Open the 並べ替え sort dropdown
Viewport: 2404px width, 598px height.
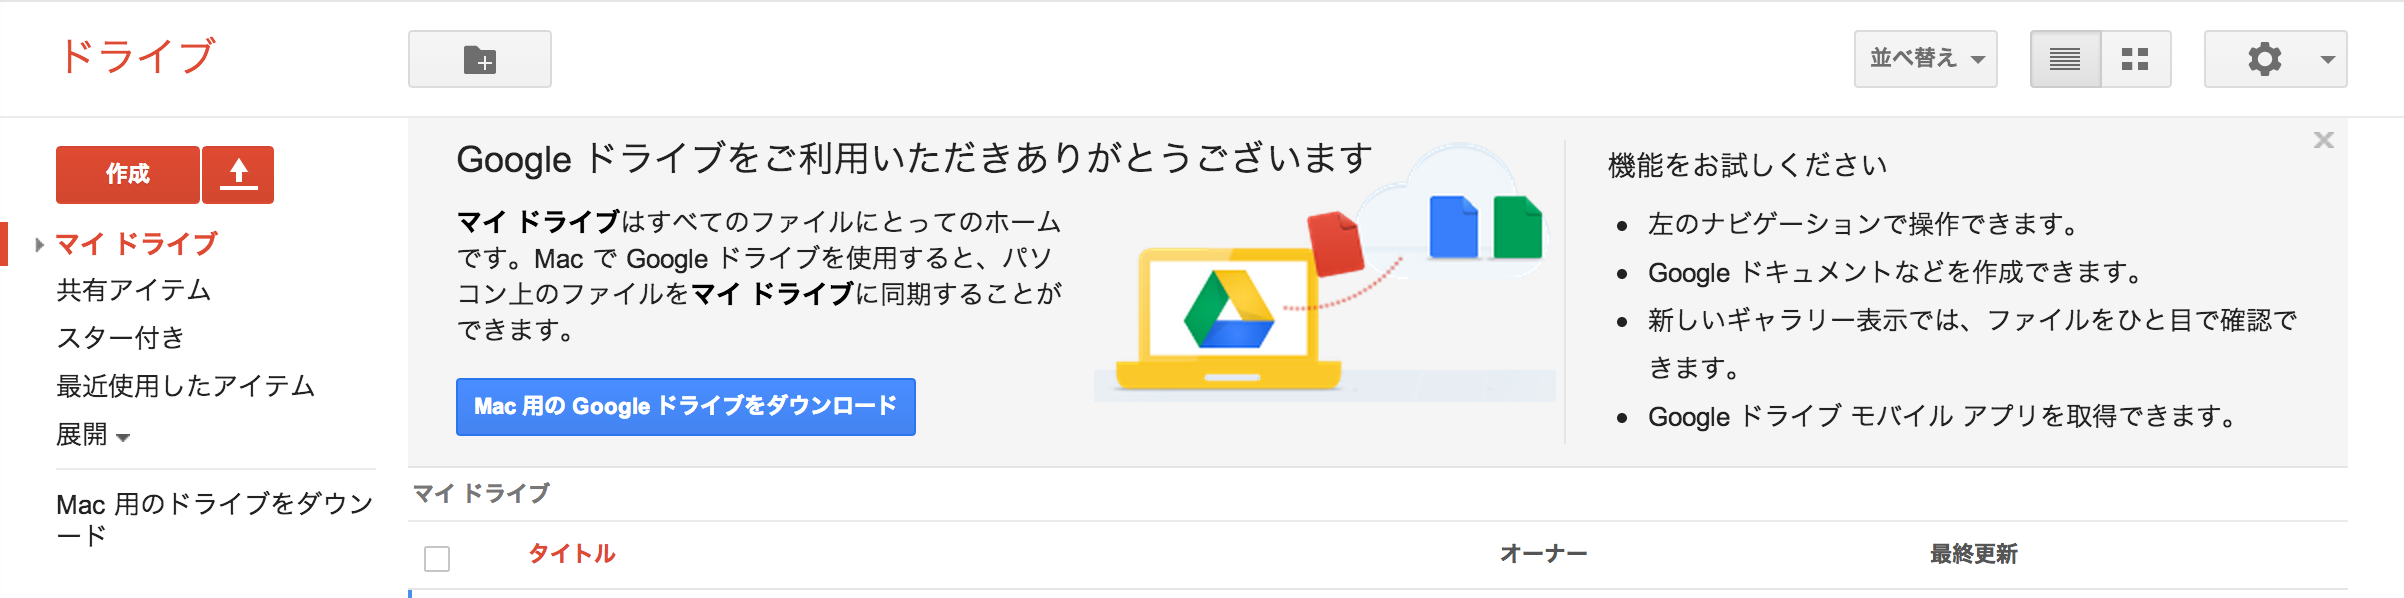(1925, 60)
